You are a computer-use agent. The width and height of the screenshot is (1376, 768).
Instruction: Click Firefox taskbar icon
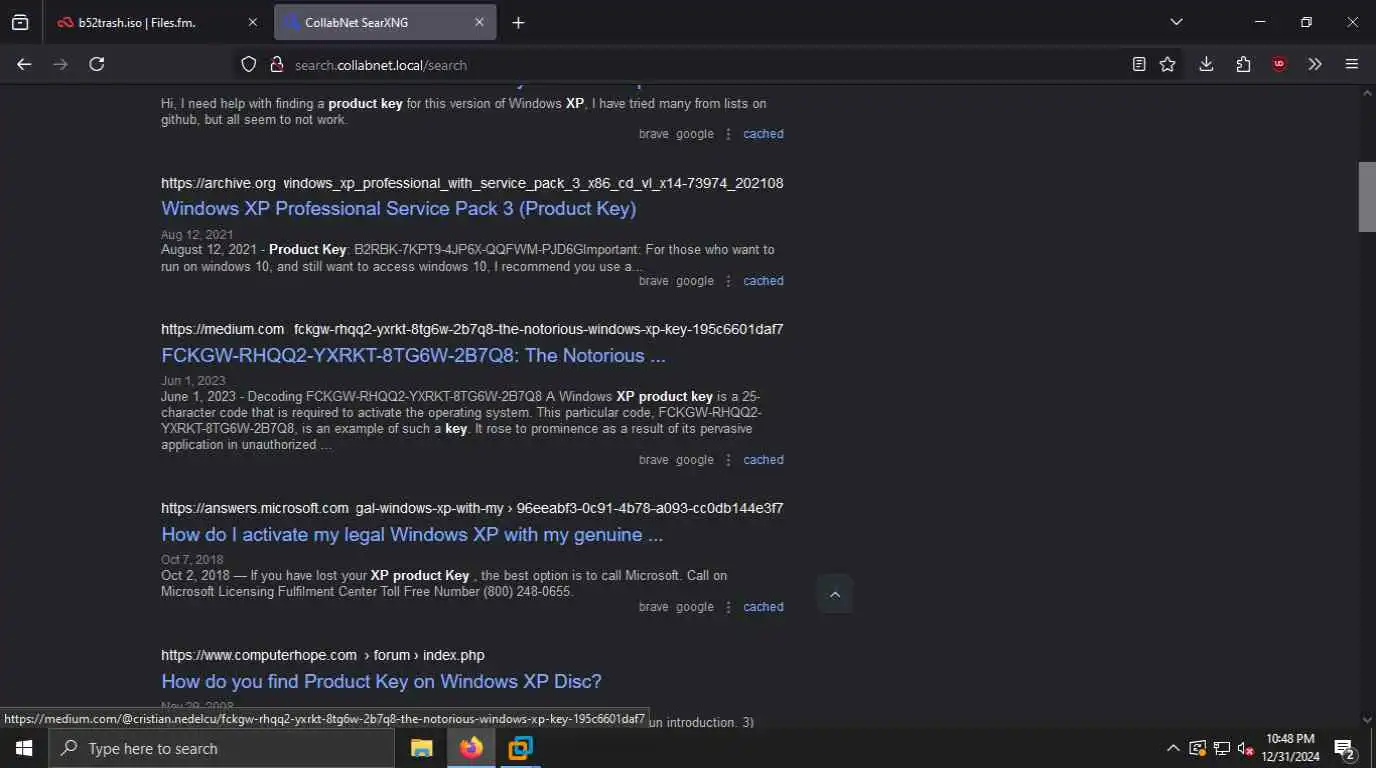[471, 748]
